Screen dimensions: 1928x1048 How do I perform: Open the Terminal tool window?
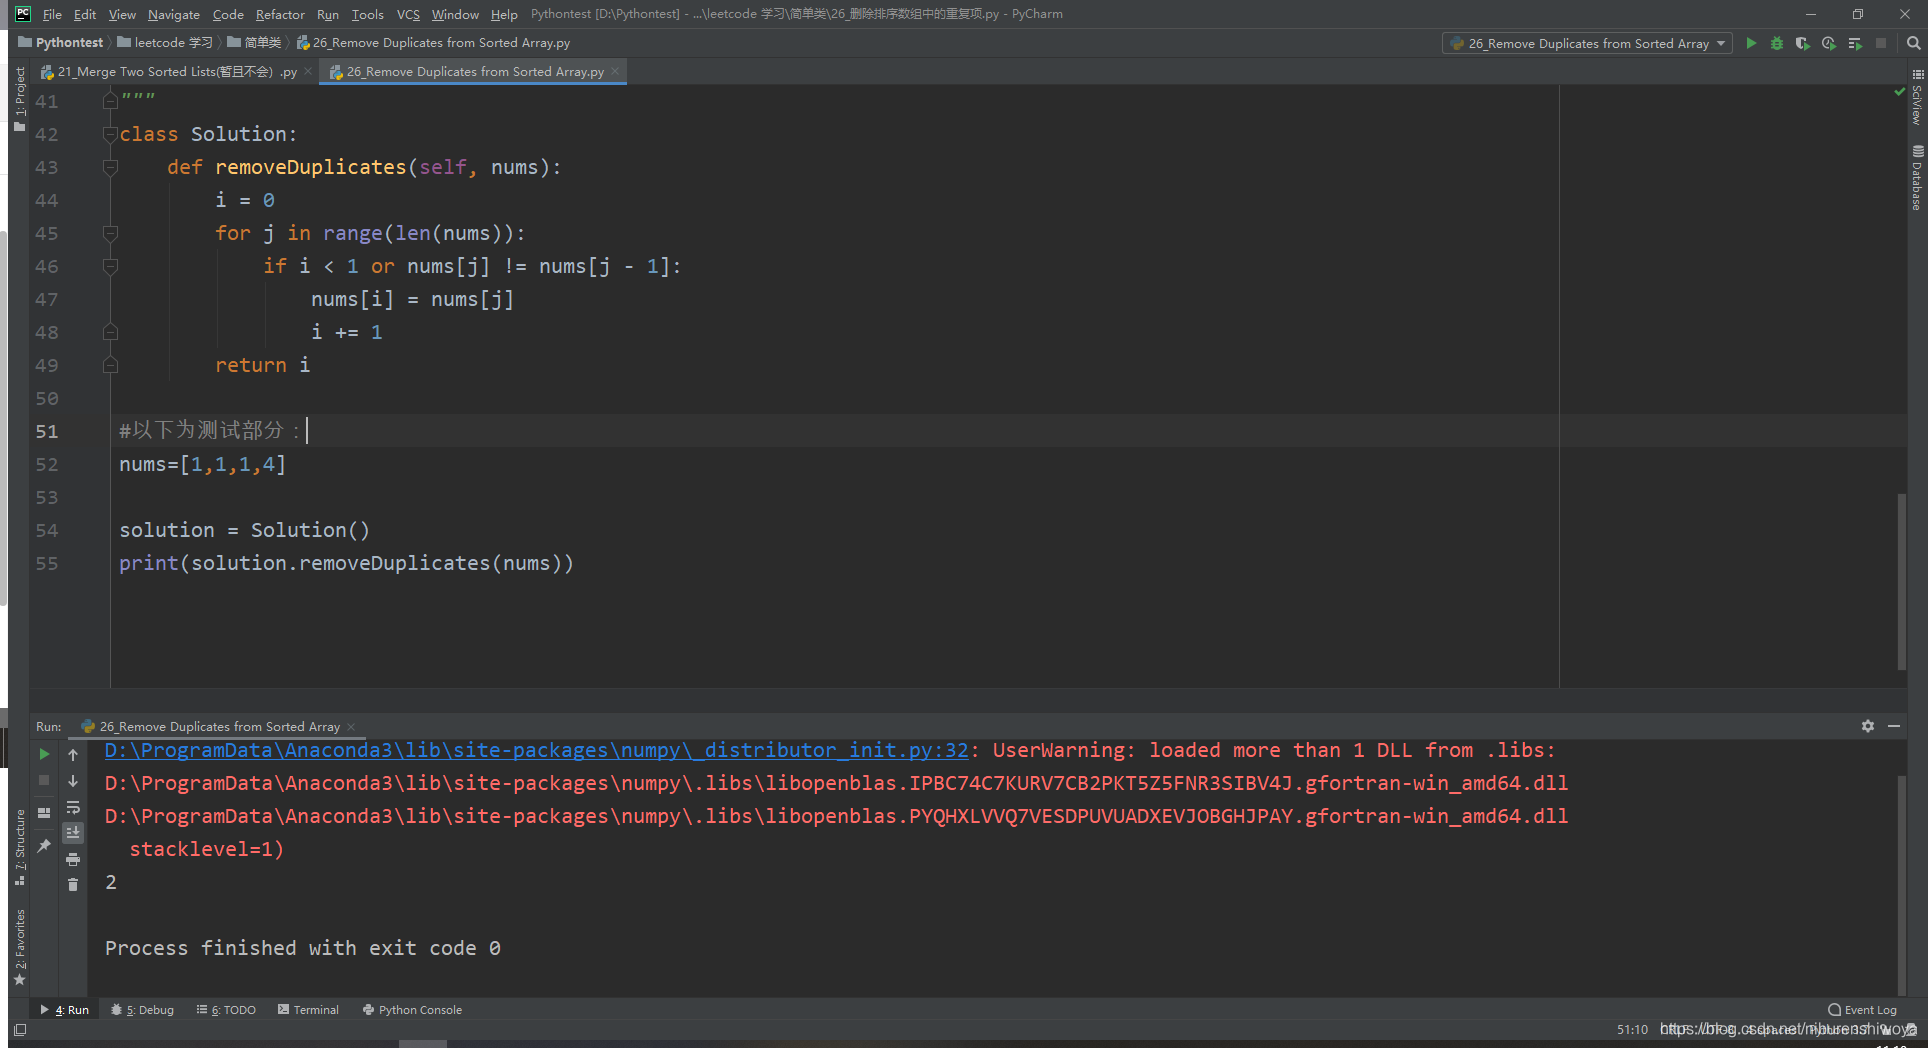pos(308,1010)
